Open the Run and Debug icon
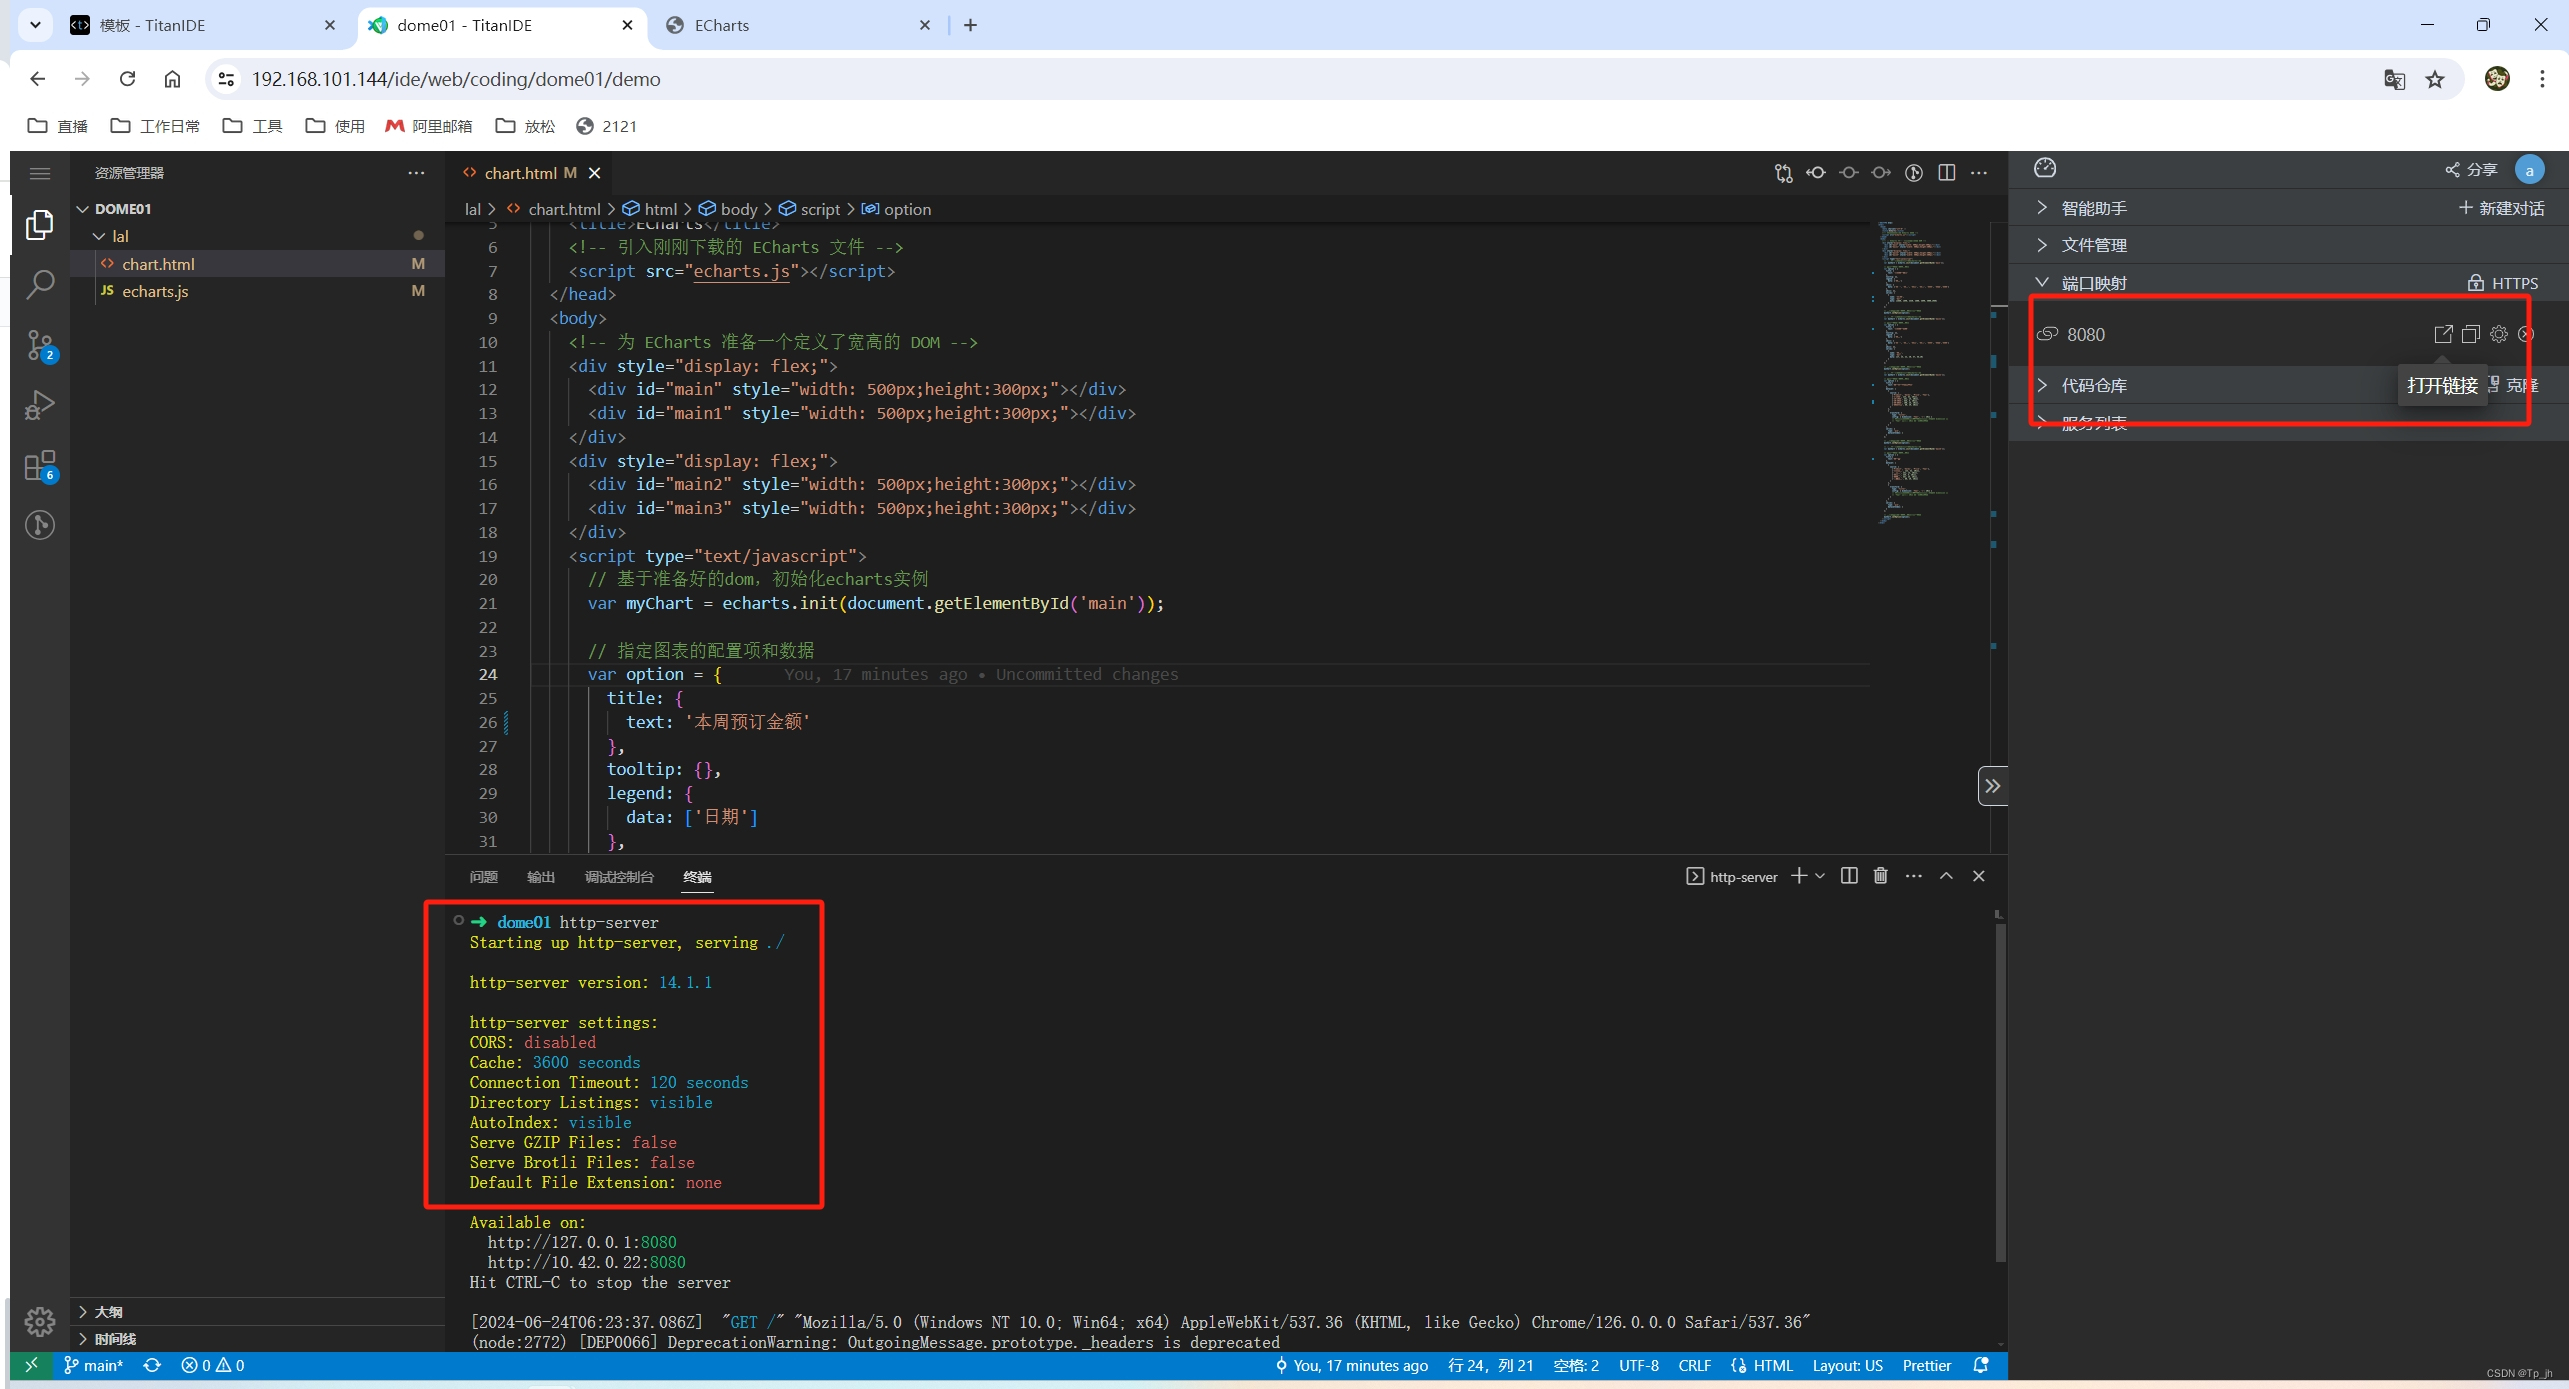The height and width of the screenshot is (1389, 2569). click(40, 405)
